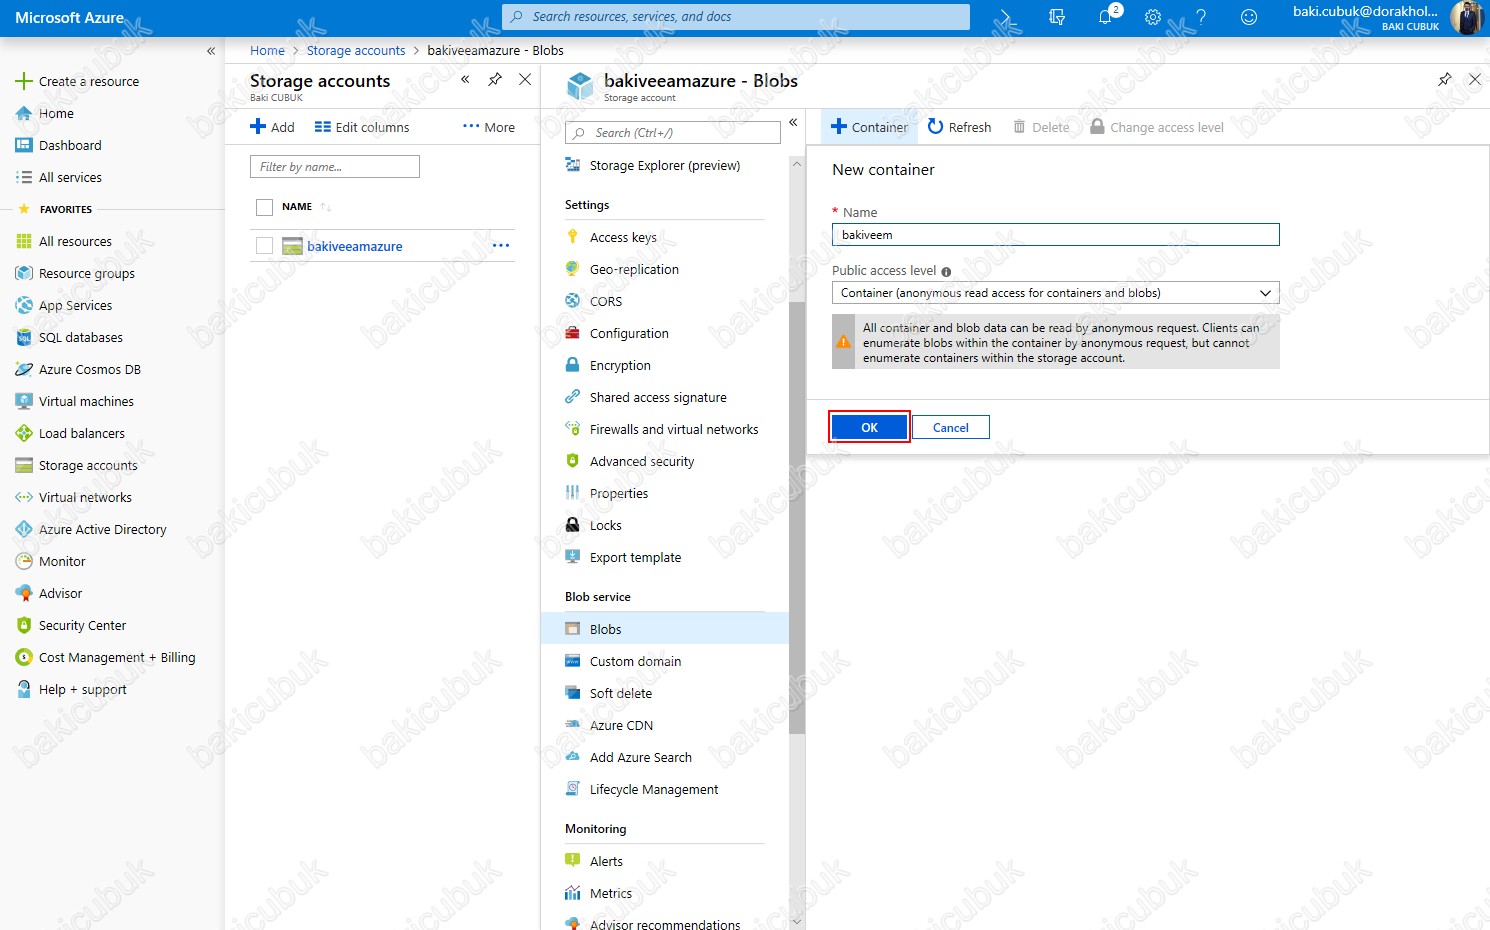Open directory and subscription filter icon

(1057, 17)
